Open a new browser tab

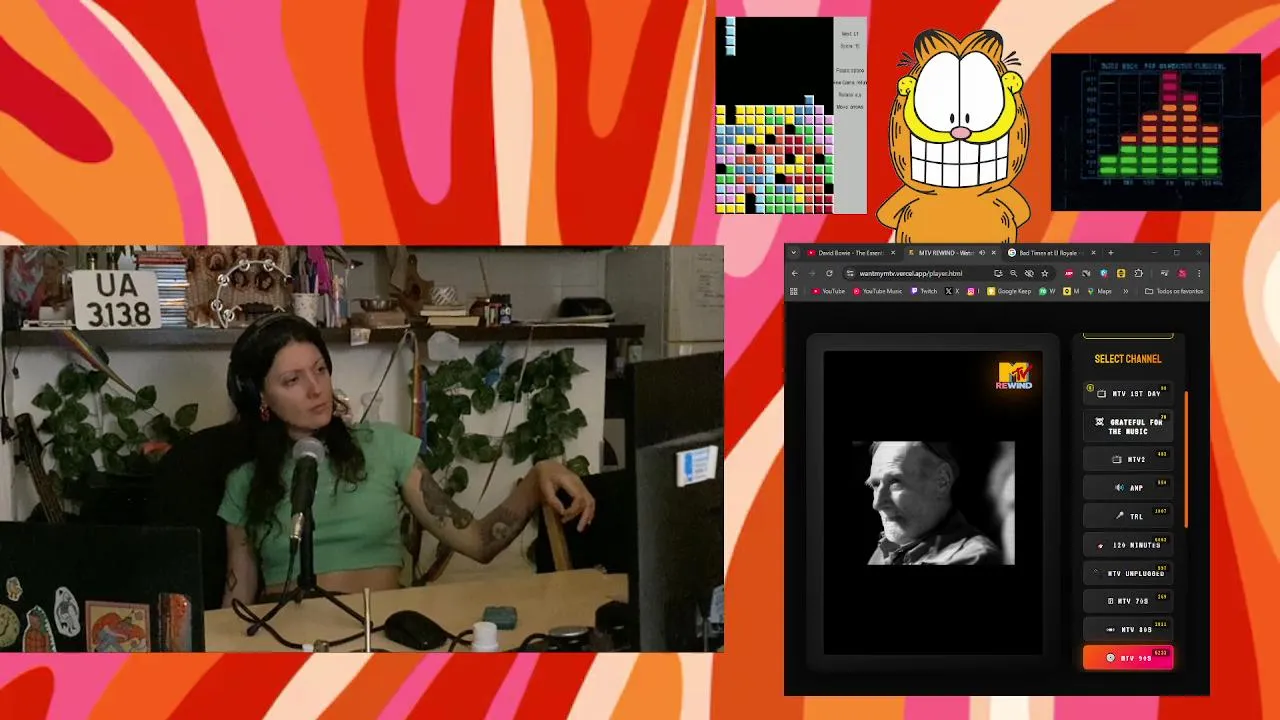(x=1111, y=253)
